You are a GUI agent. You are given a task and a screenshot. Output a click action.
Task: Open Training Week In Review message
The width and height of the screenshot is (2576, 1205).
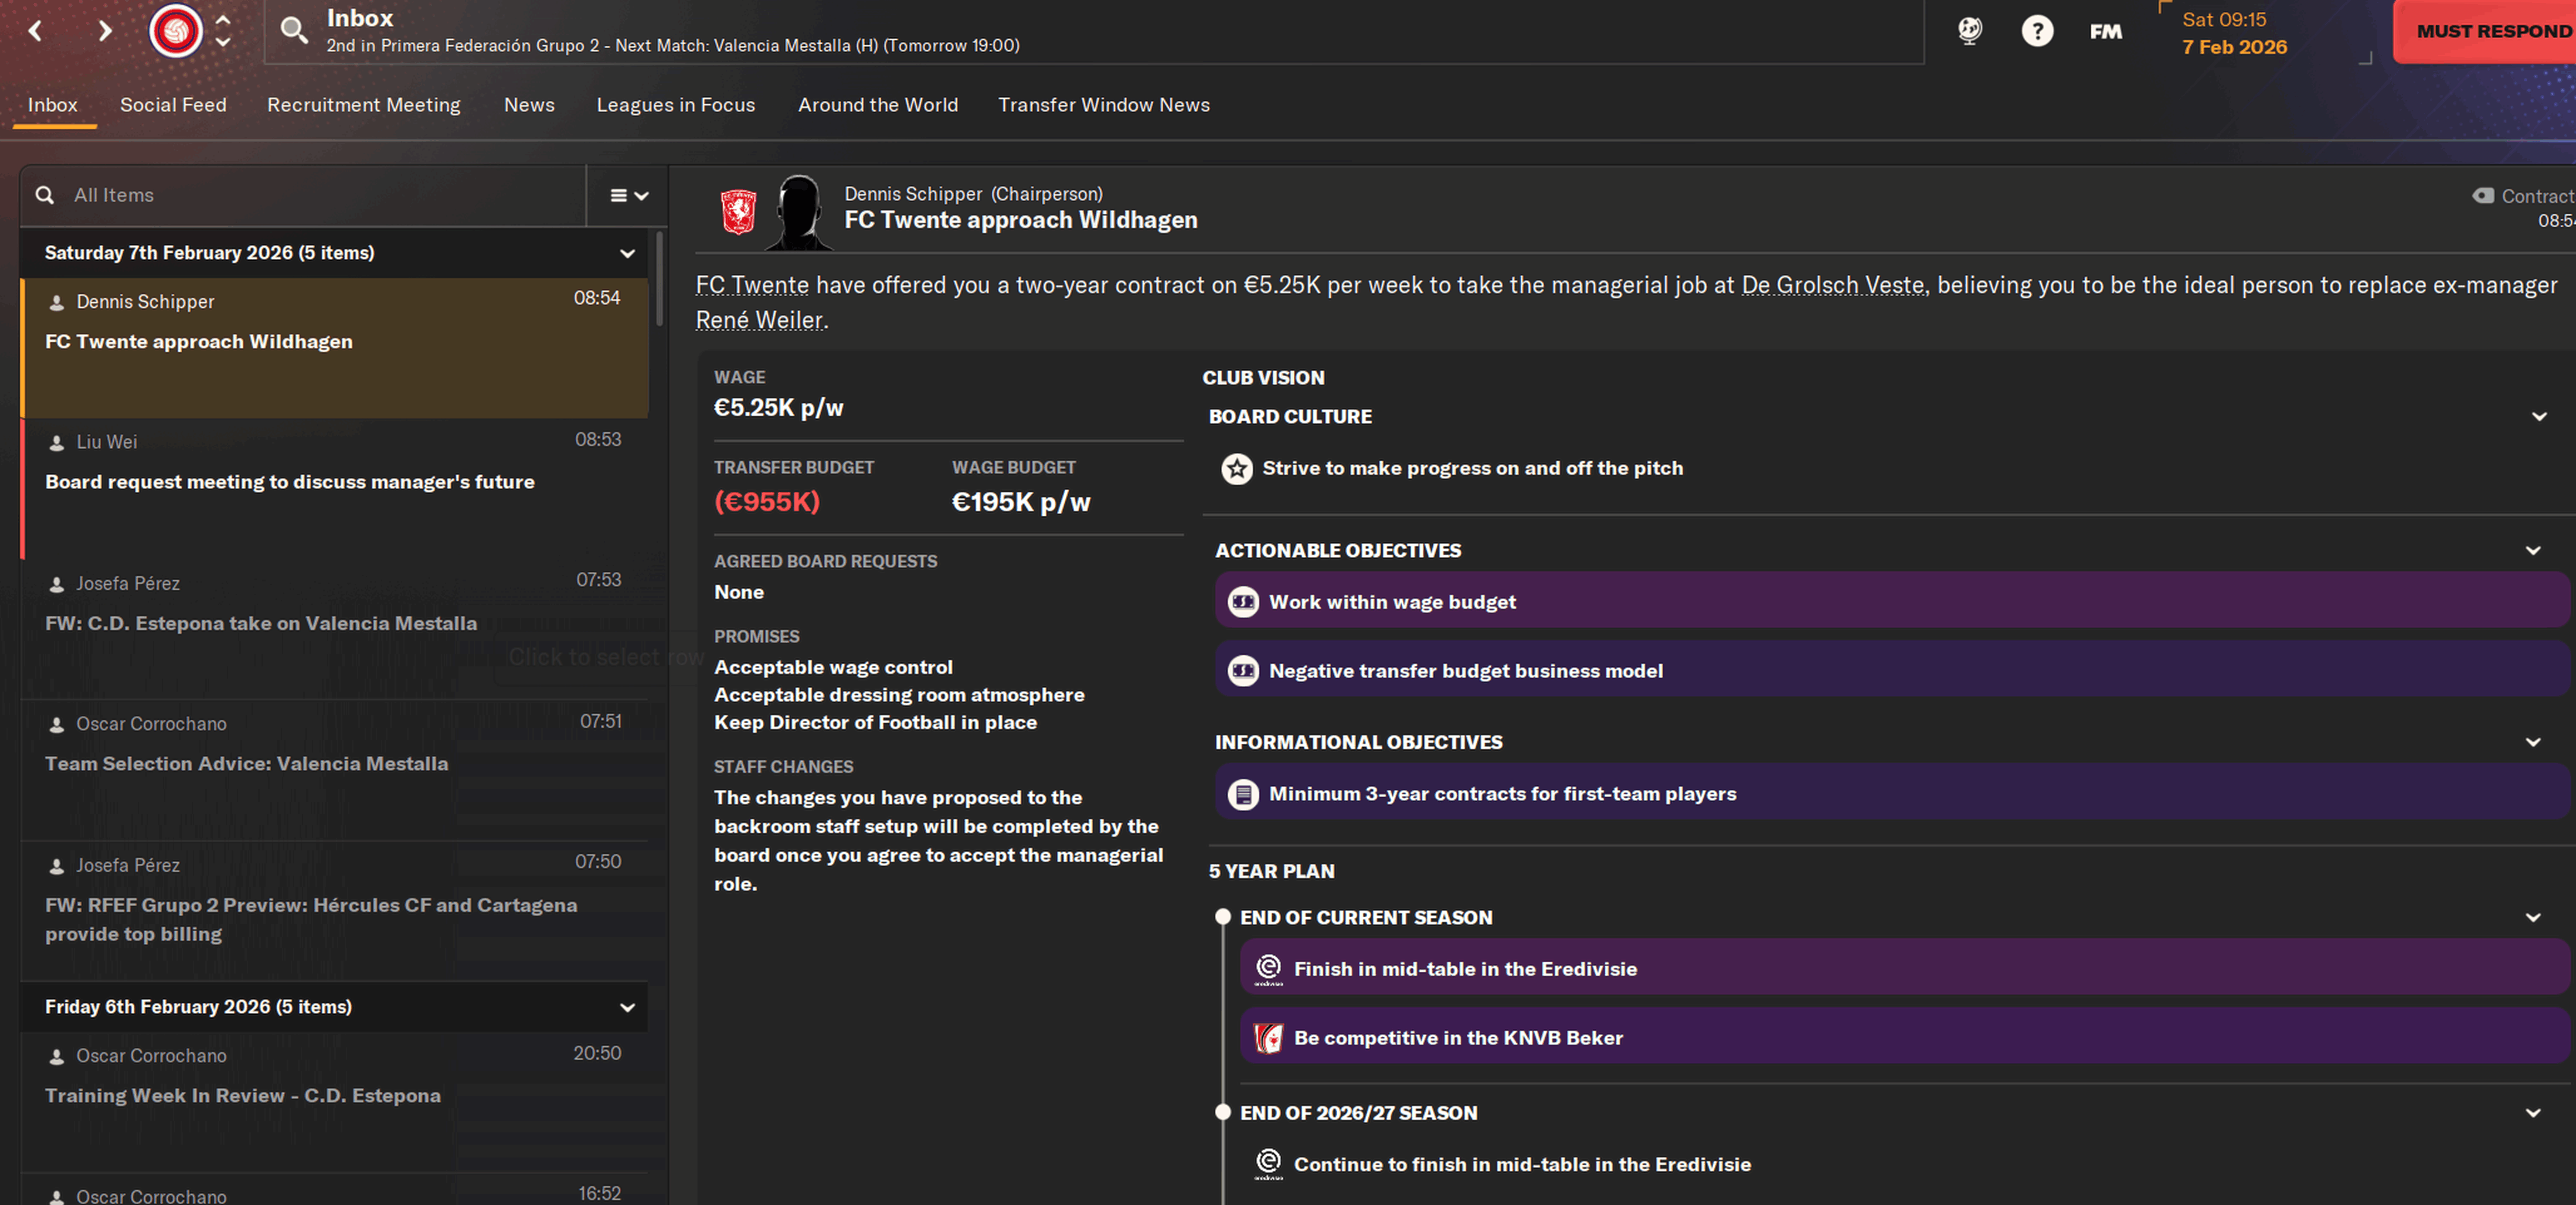(335, 1103)
